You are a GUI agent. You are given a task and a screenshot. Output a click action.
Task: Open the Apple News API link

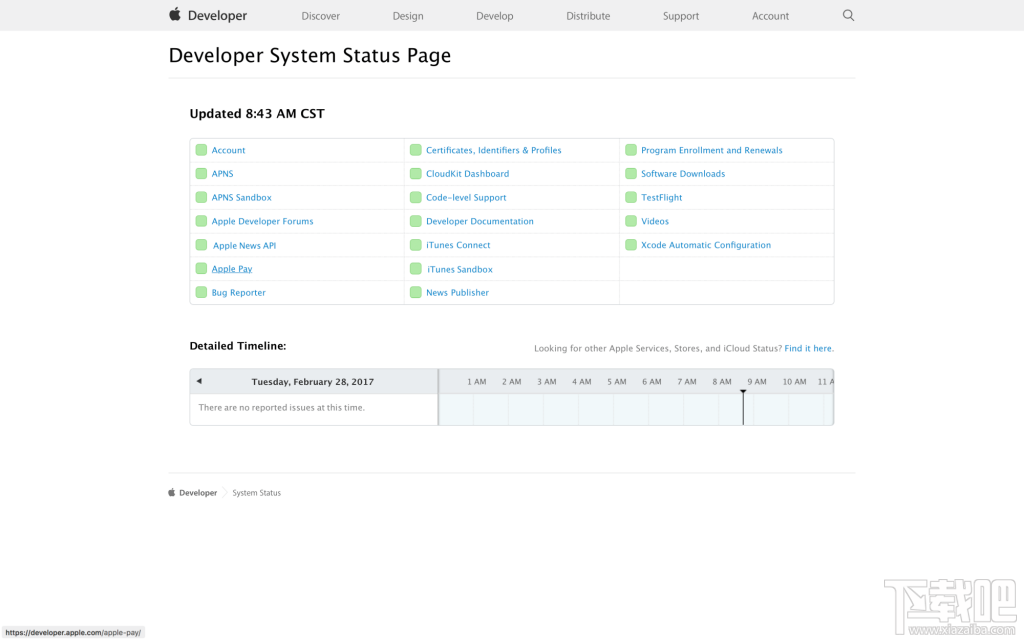coord(244,246)
